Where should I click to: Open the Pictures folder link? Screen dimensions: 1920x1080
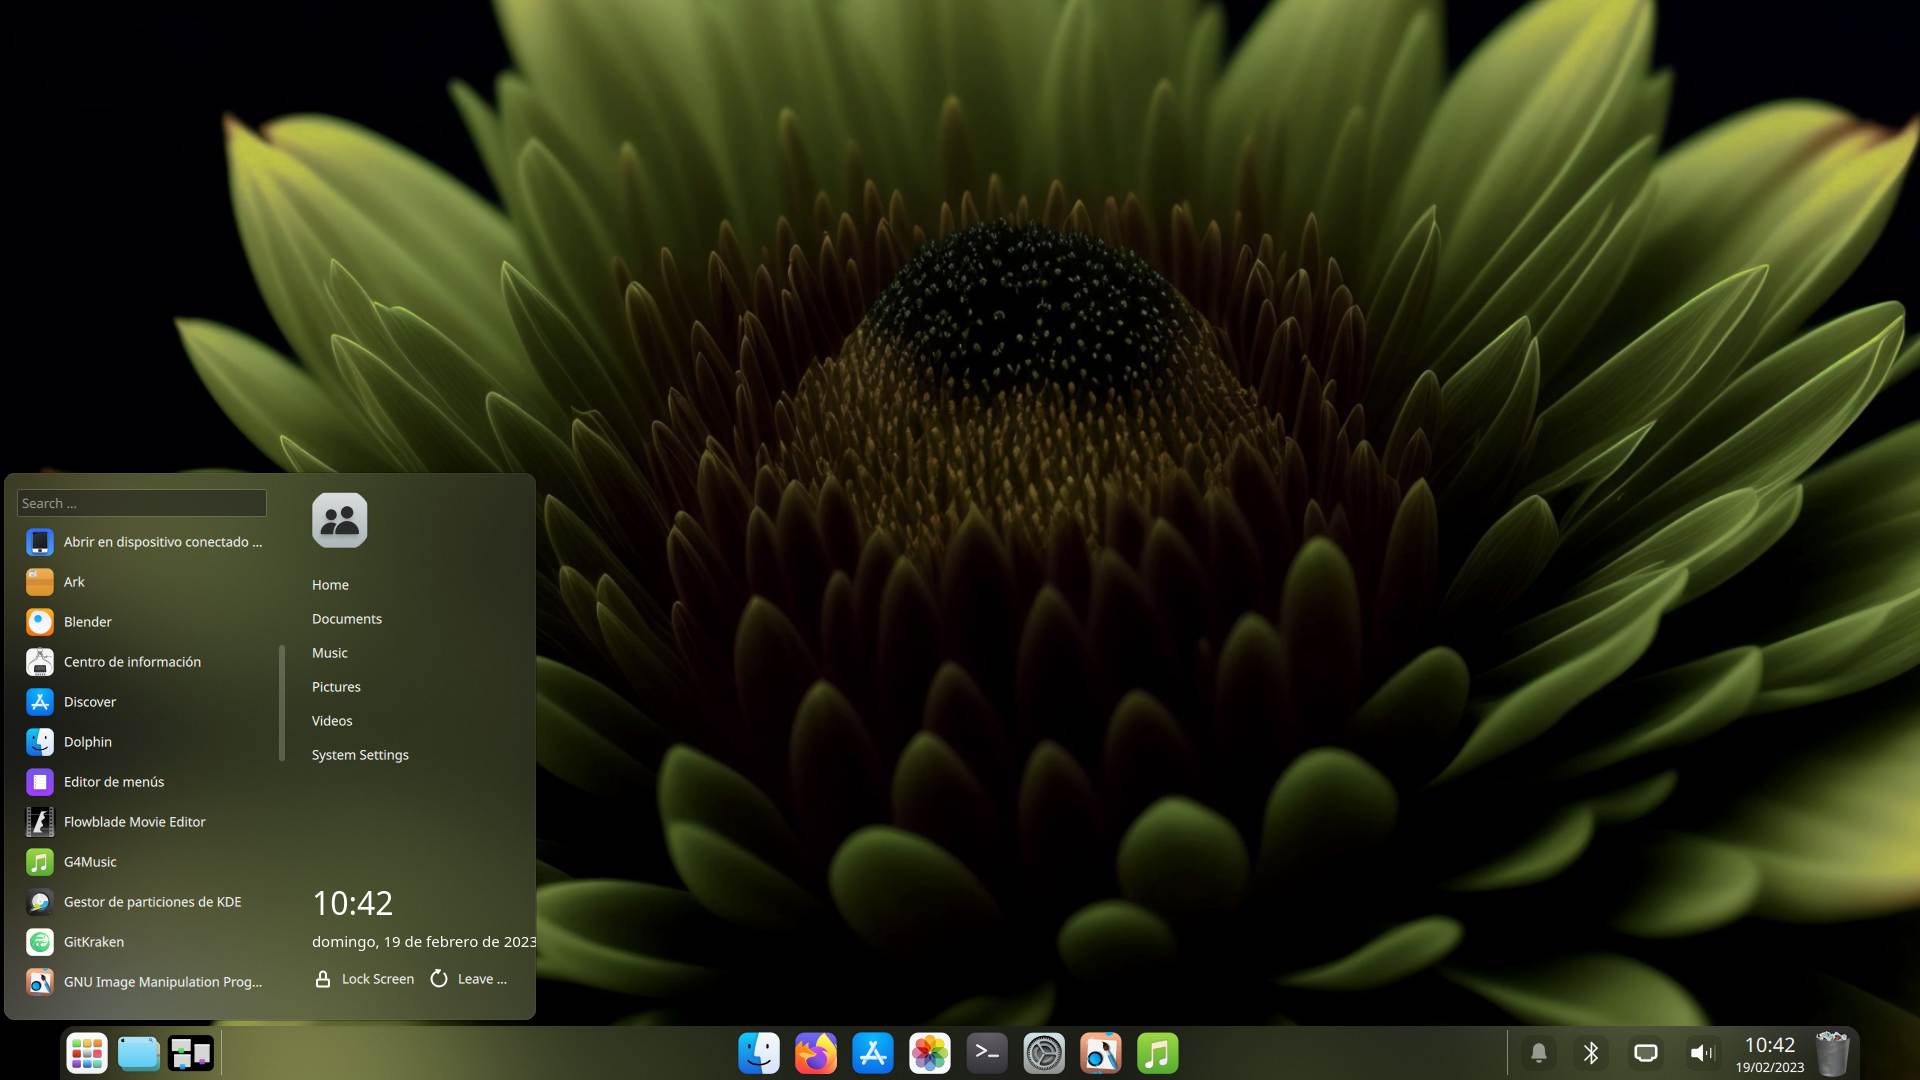tap(336, 687)
